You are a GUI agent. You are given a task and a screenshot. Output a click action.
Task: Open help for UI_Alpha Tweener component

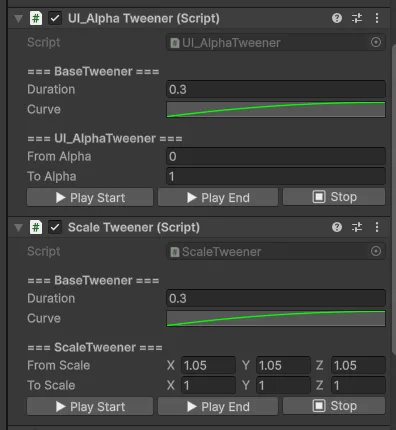pos(337,18)
